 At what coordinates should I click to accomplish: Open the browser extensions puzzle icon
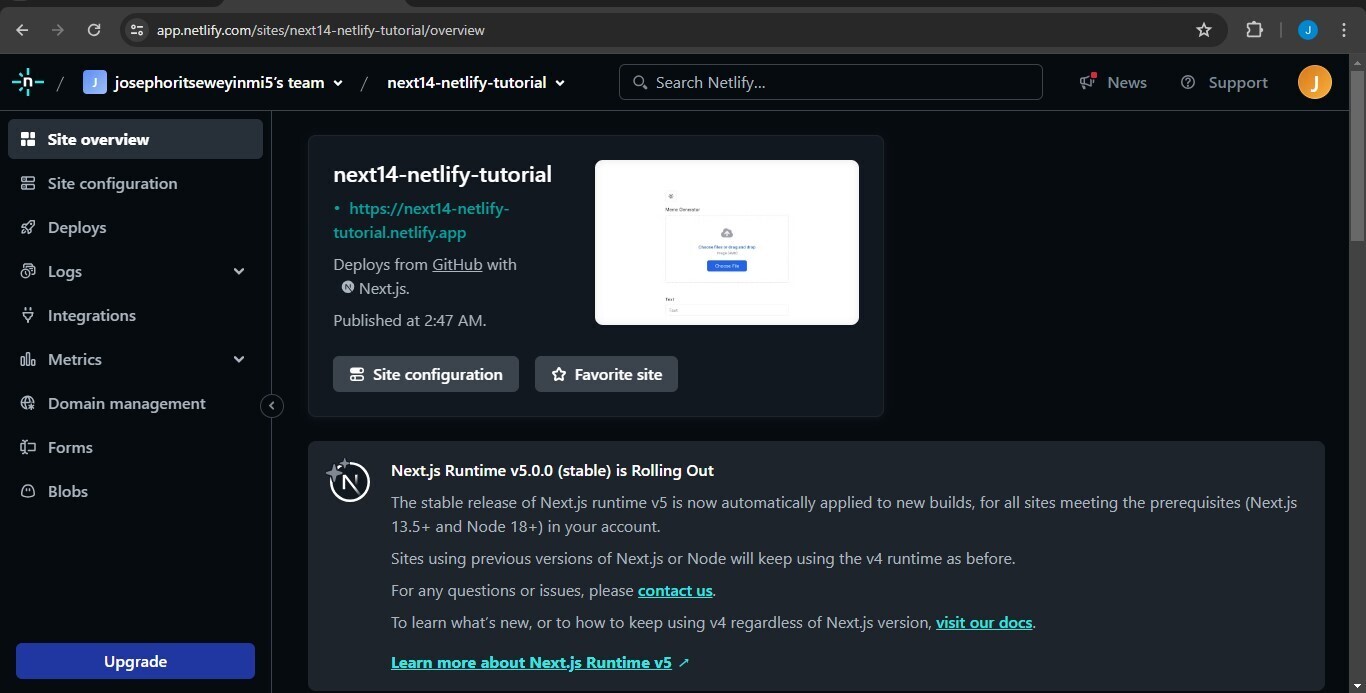point(1254,30)
